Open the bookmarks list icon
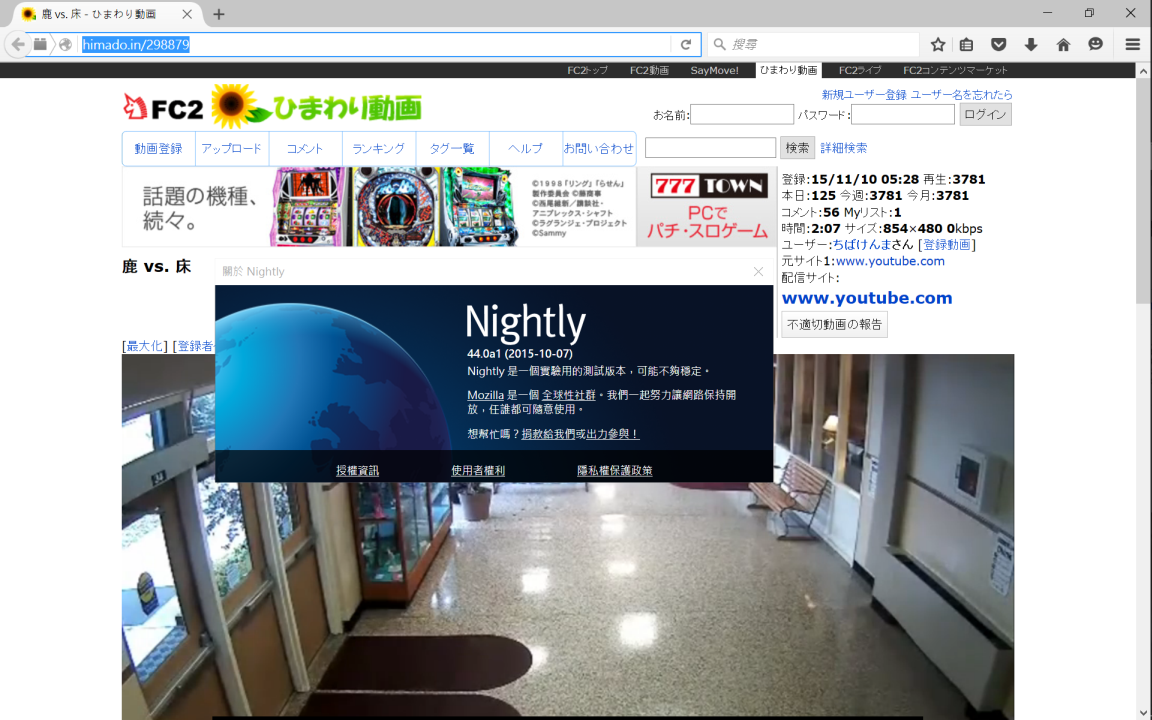Image resolution: width=1152 pixels, height=720 pixels. (x=966, y=44)
